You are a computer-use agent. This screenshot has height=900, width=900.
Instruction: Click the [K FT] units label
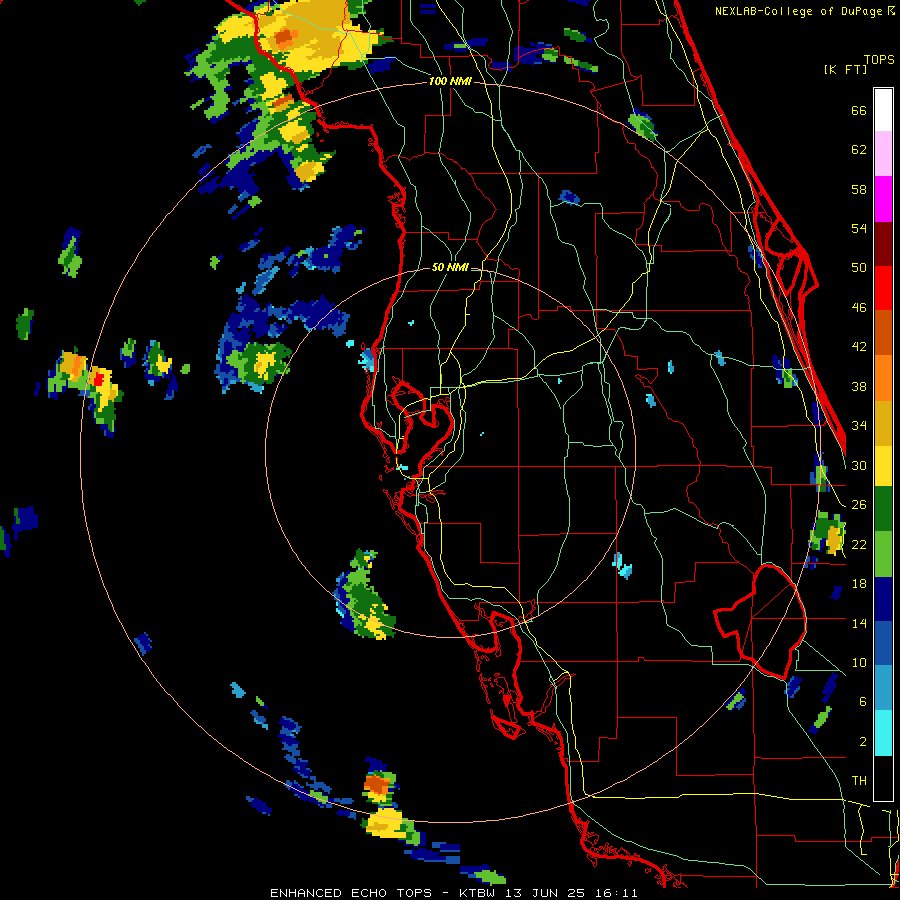point(845,69)
